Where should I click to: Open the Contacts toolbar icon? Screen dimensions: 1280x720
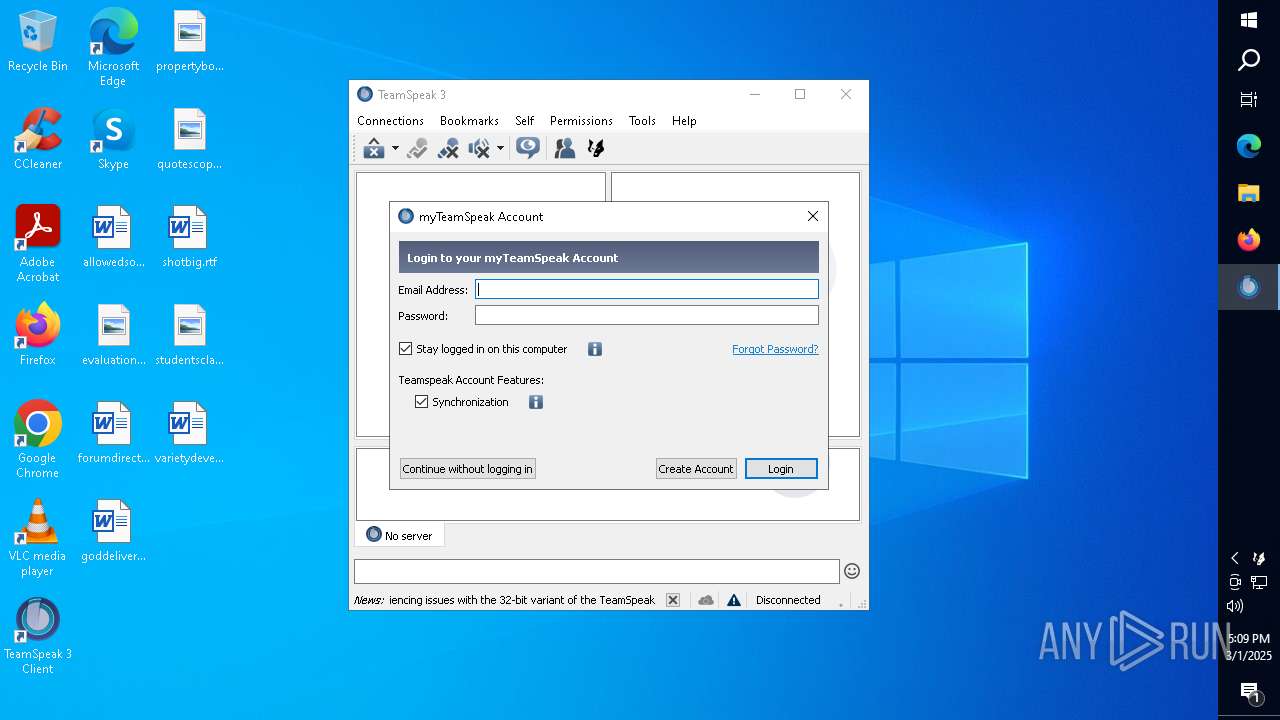(x=565, y=148)
